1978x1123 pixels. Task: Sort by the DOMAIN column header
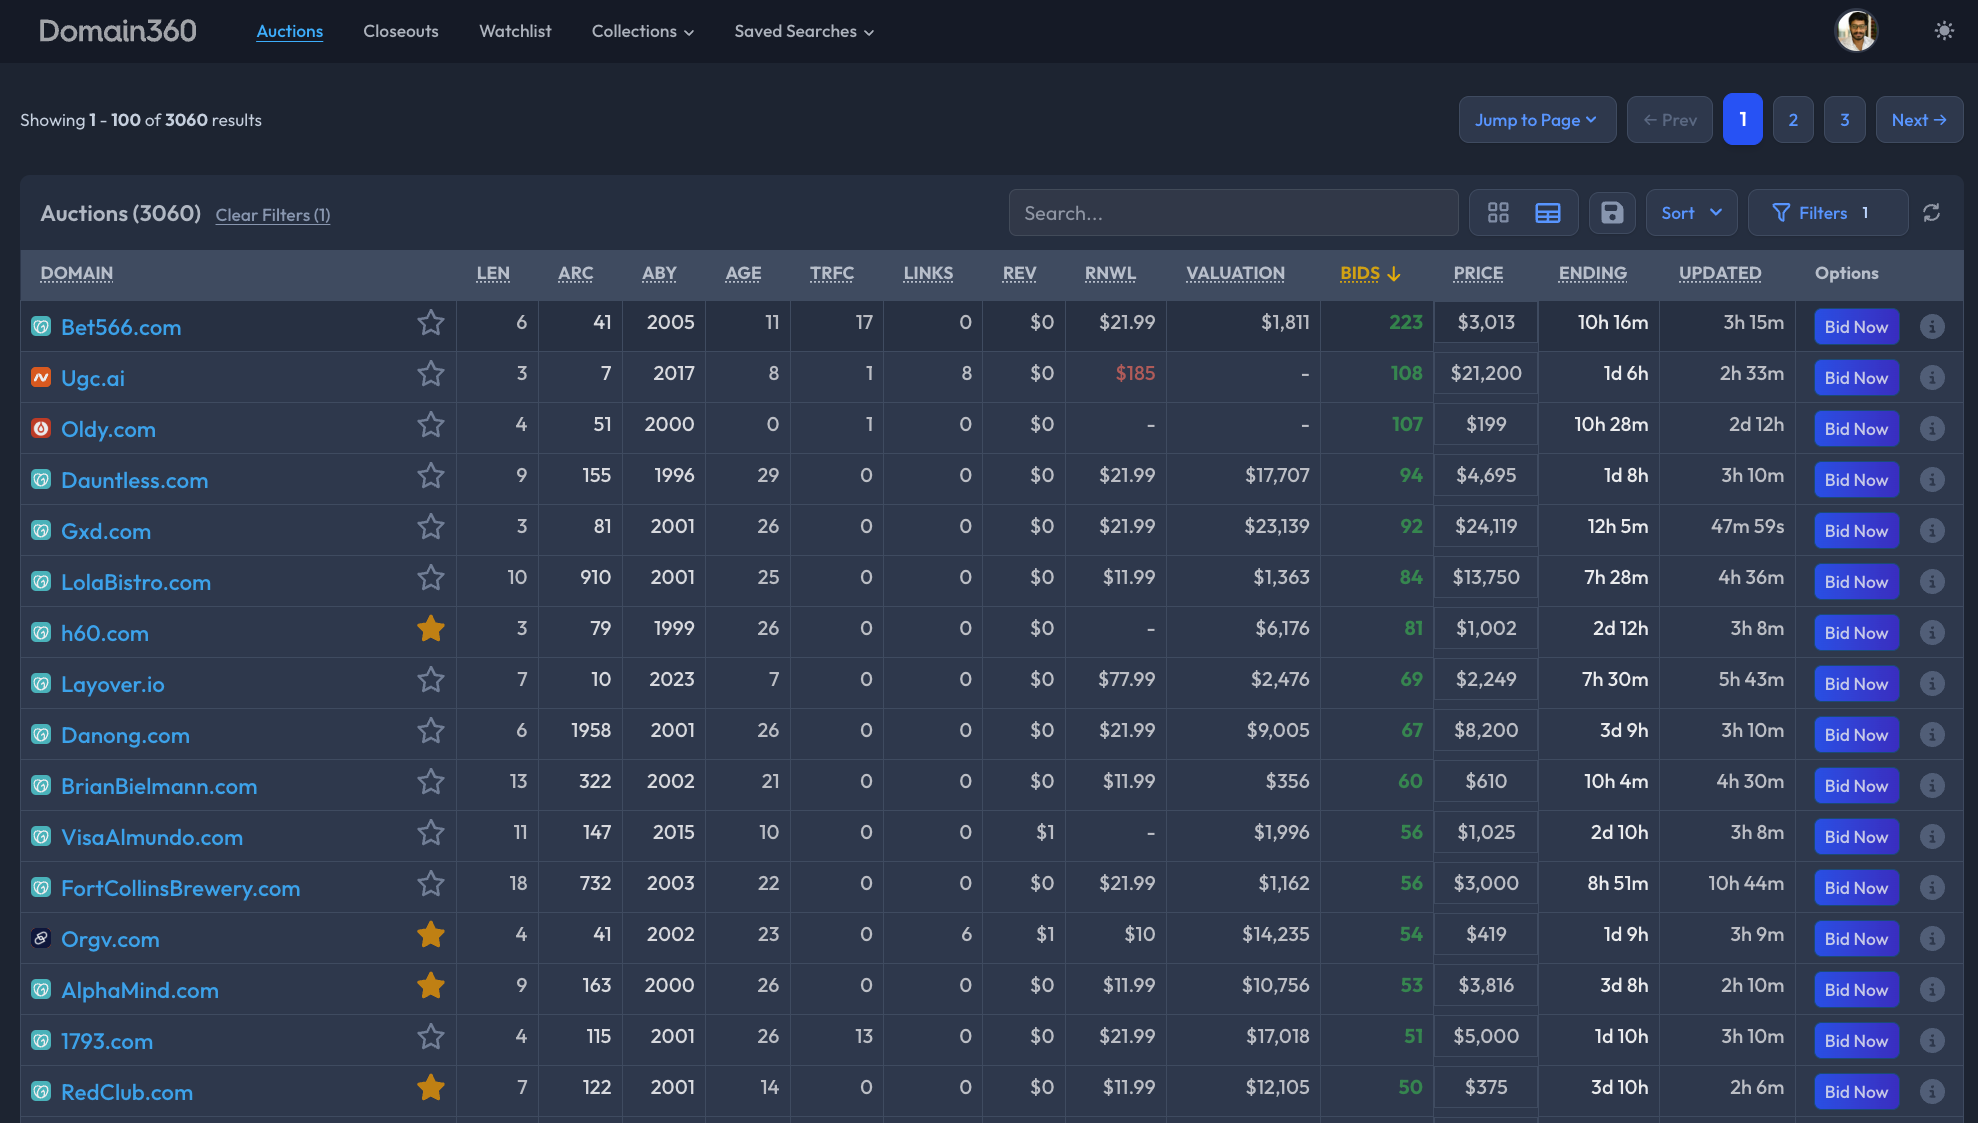[x=76, y=273]
